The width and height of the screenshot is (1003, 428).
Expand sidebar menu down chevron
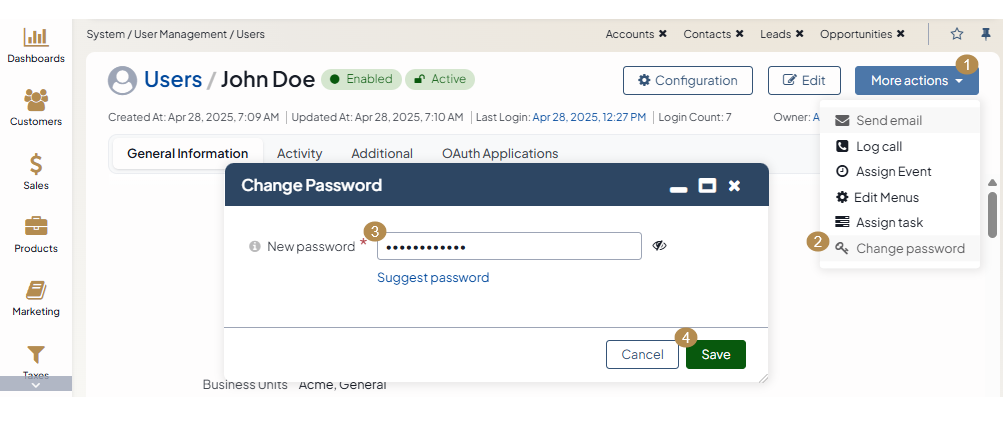(36, 385)
